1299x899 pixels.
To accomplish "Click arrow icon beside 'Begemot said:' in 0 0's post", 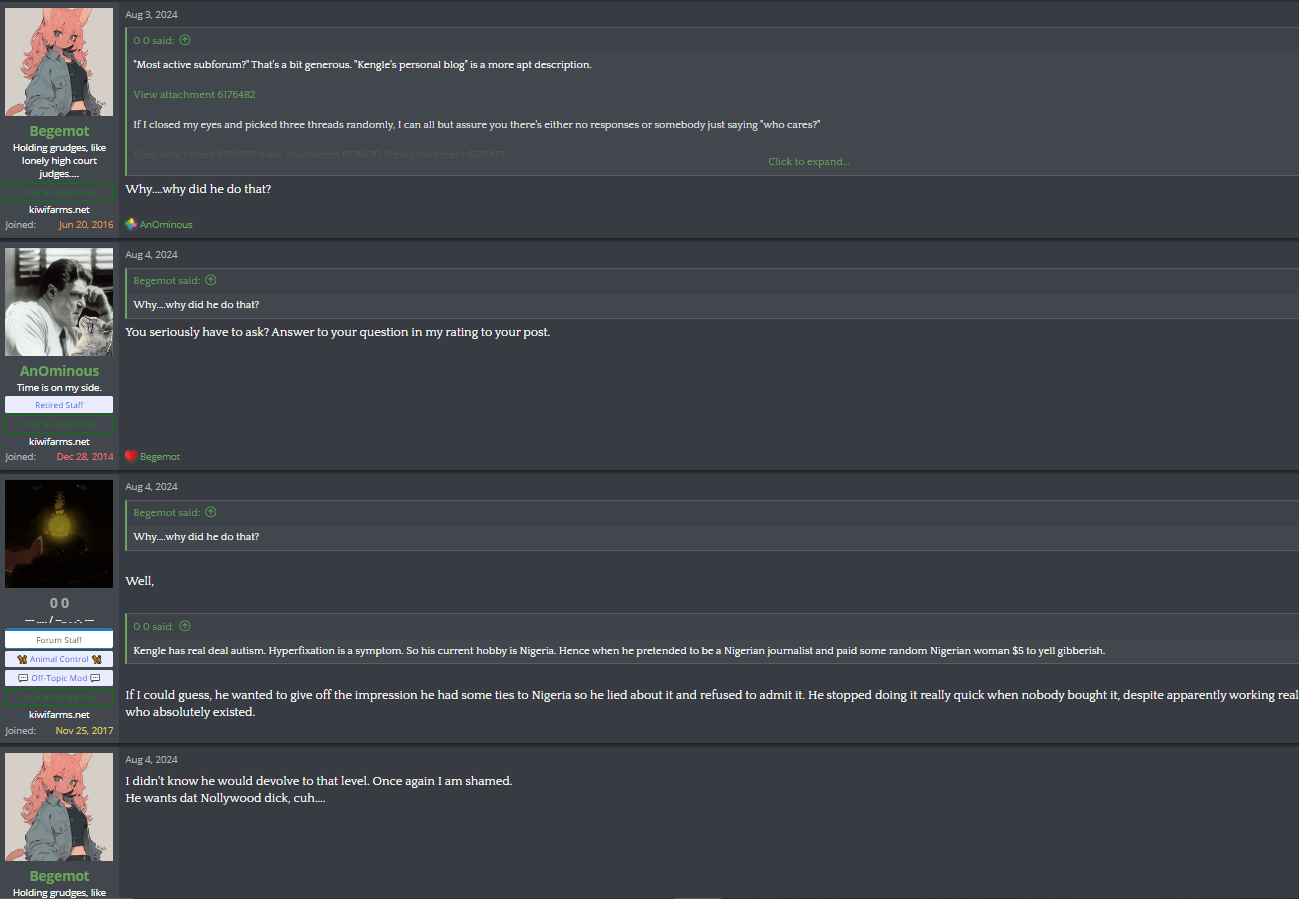I will click(210, 512).
